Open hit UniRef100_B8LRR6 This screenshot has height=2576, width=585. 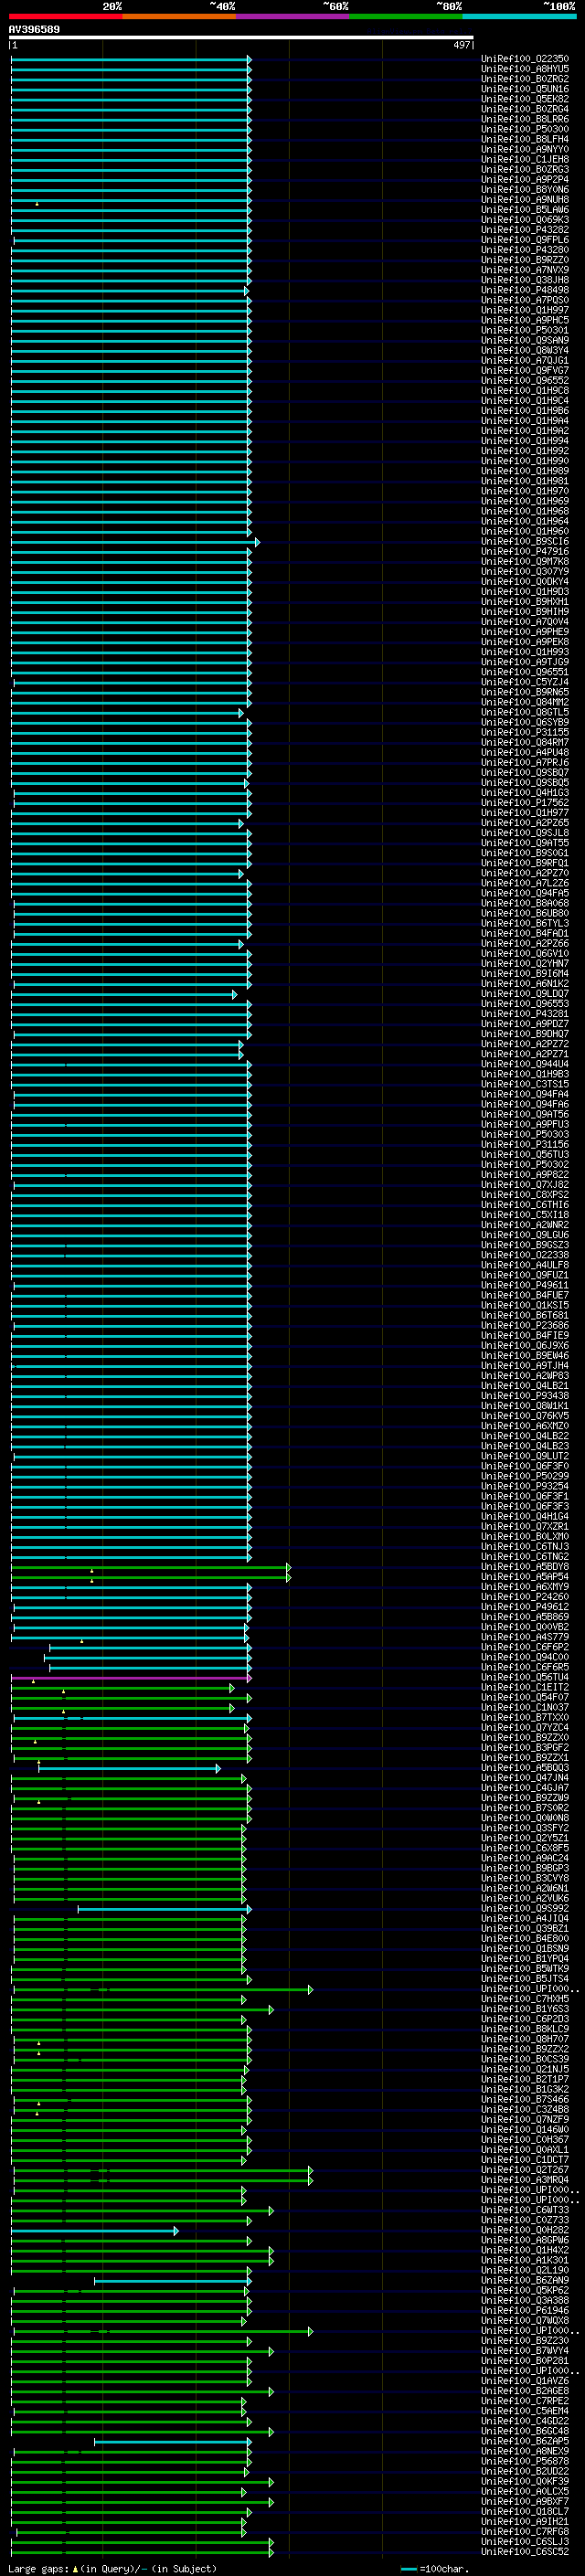525,119
